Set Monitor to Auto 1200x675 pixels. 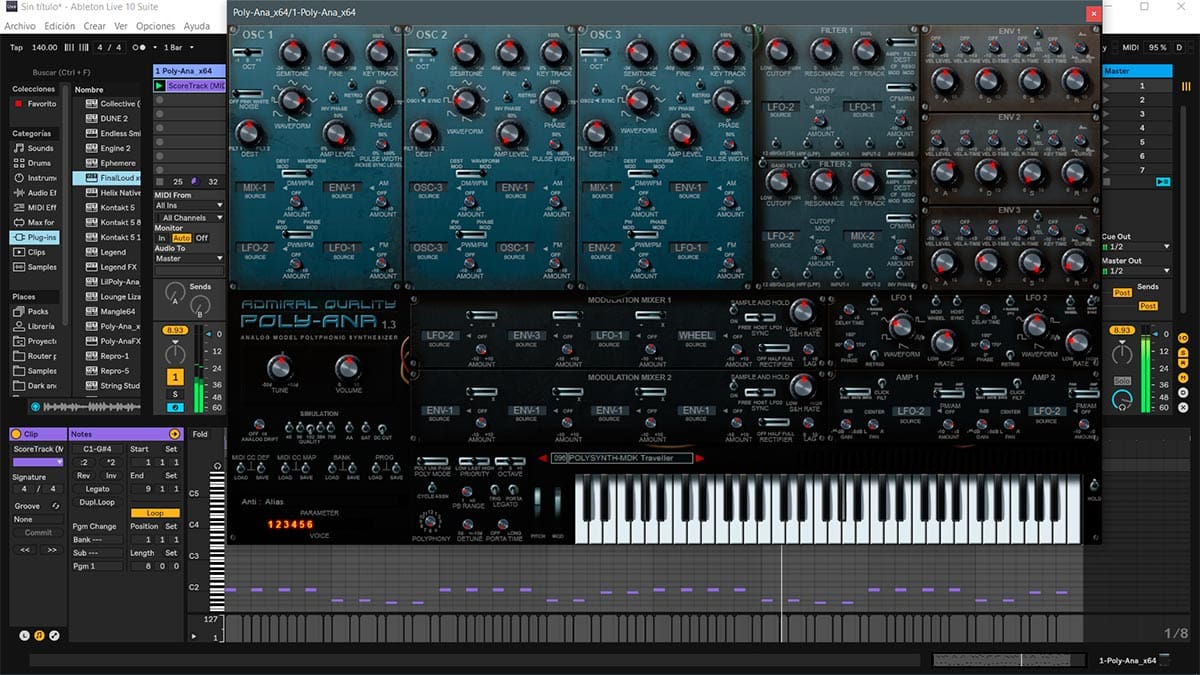click(181, 238)
